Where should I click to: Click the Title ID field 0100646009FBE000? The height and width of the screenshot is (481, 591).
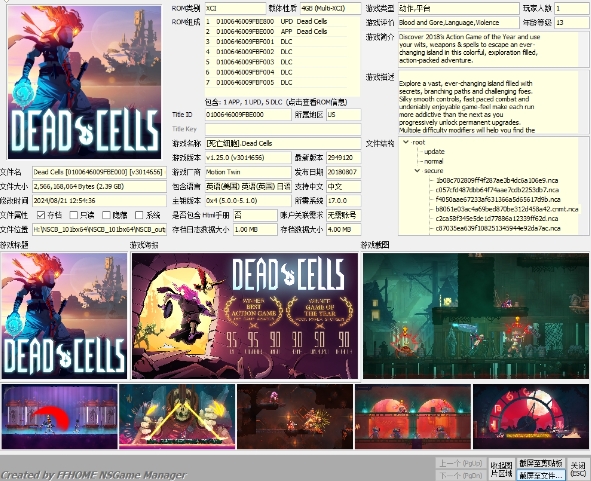pos(248,114)
